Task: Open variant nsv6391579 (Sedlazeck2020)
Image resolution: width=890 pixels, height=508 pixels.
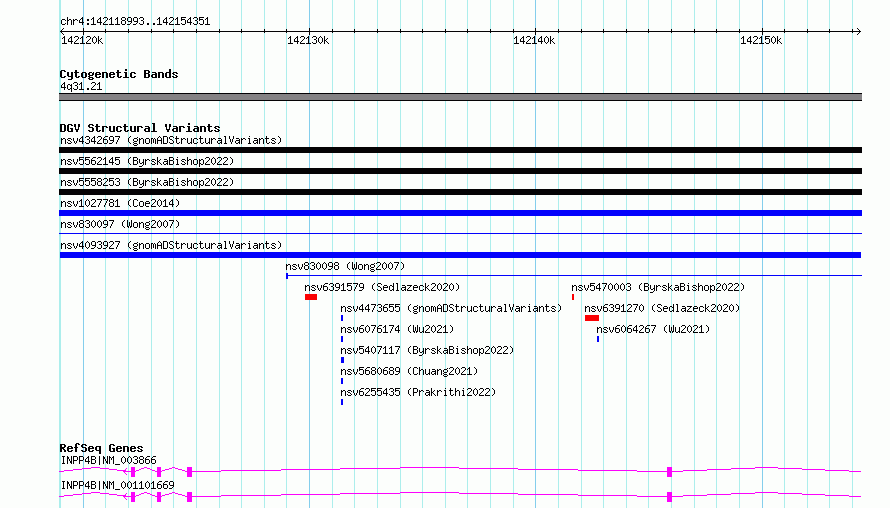Action: (x=382, y=287)
